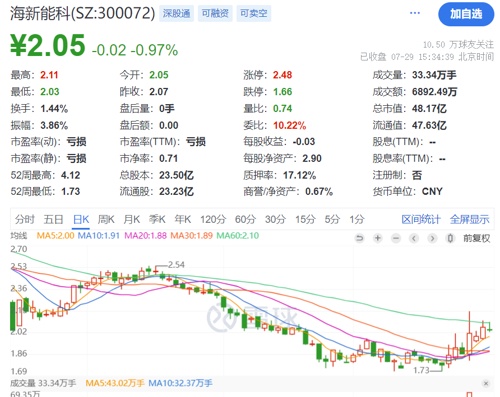The width and height of the screenshot is (500, 397).
Task: Open the three-dot more options menu
Action: (x=415, y=13)
